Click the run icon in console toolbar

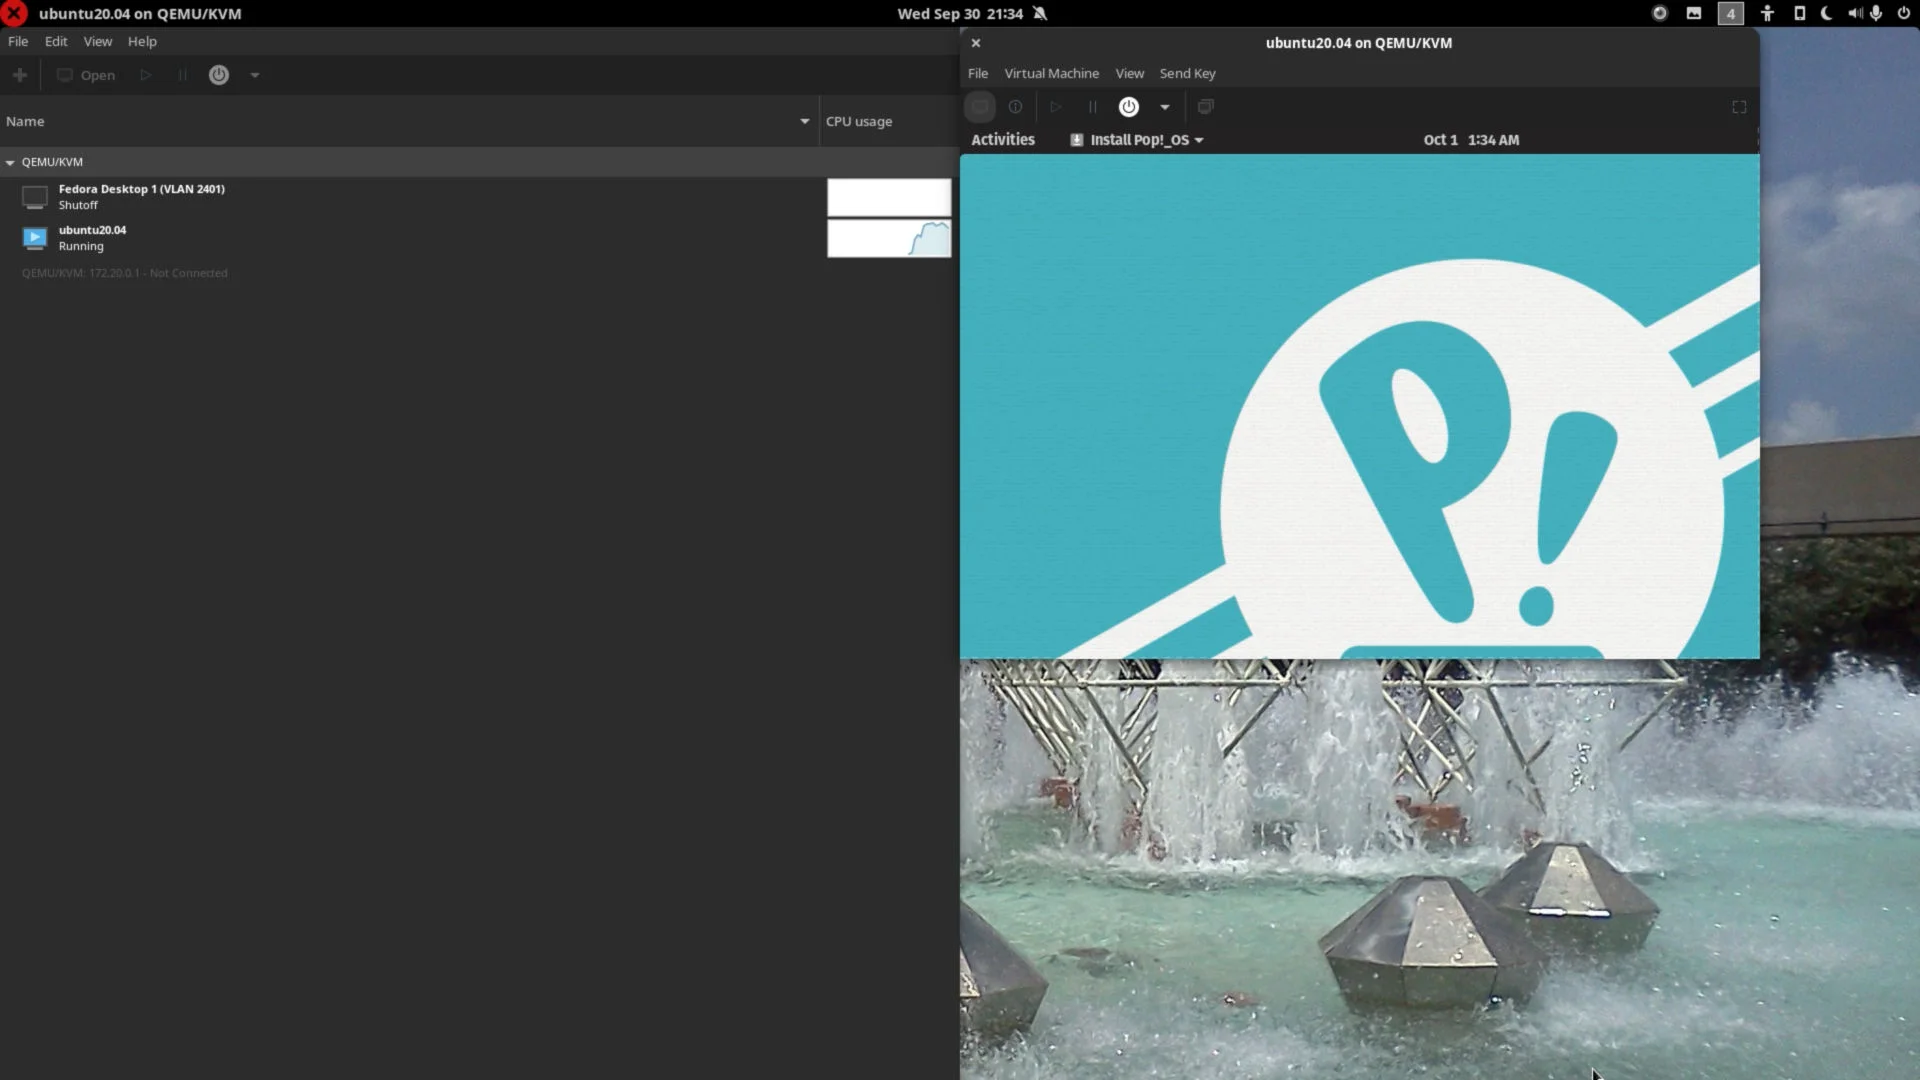point(1055,107)
